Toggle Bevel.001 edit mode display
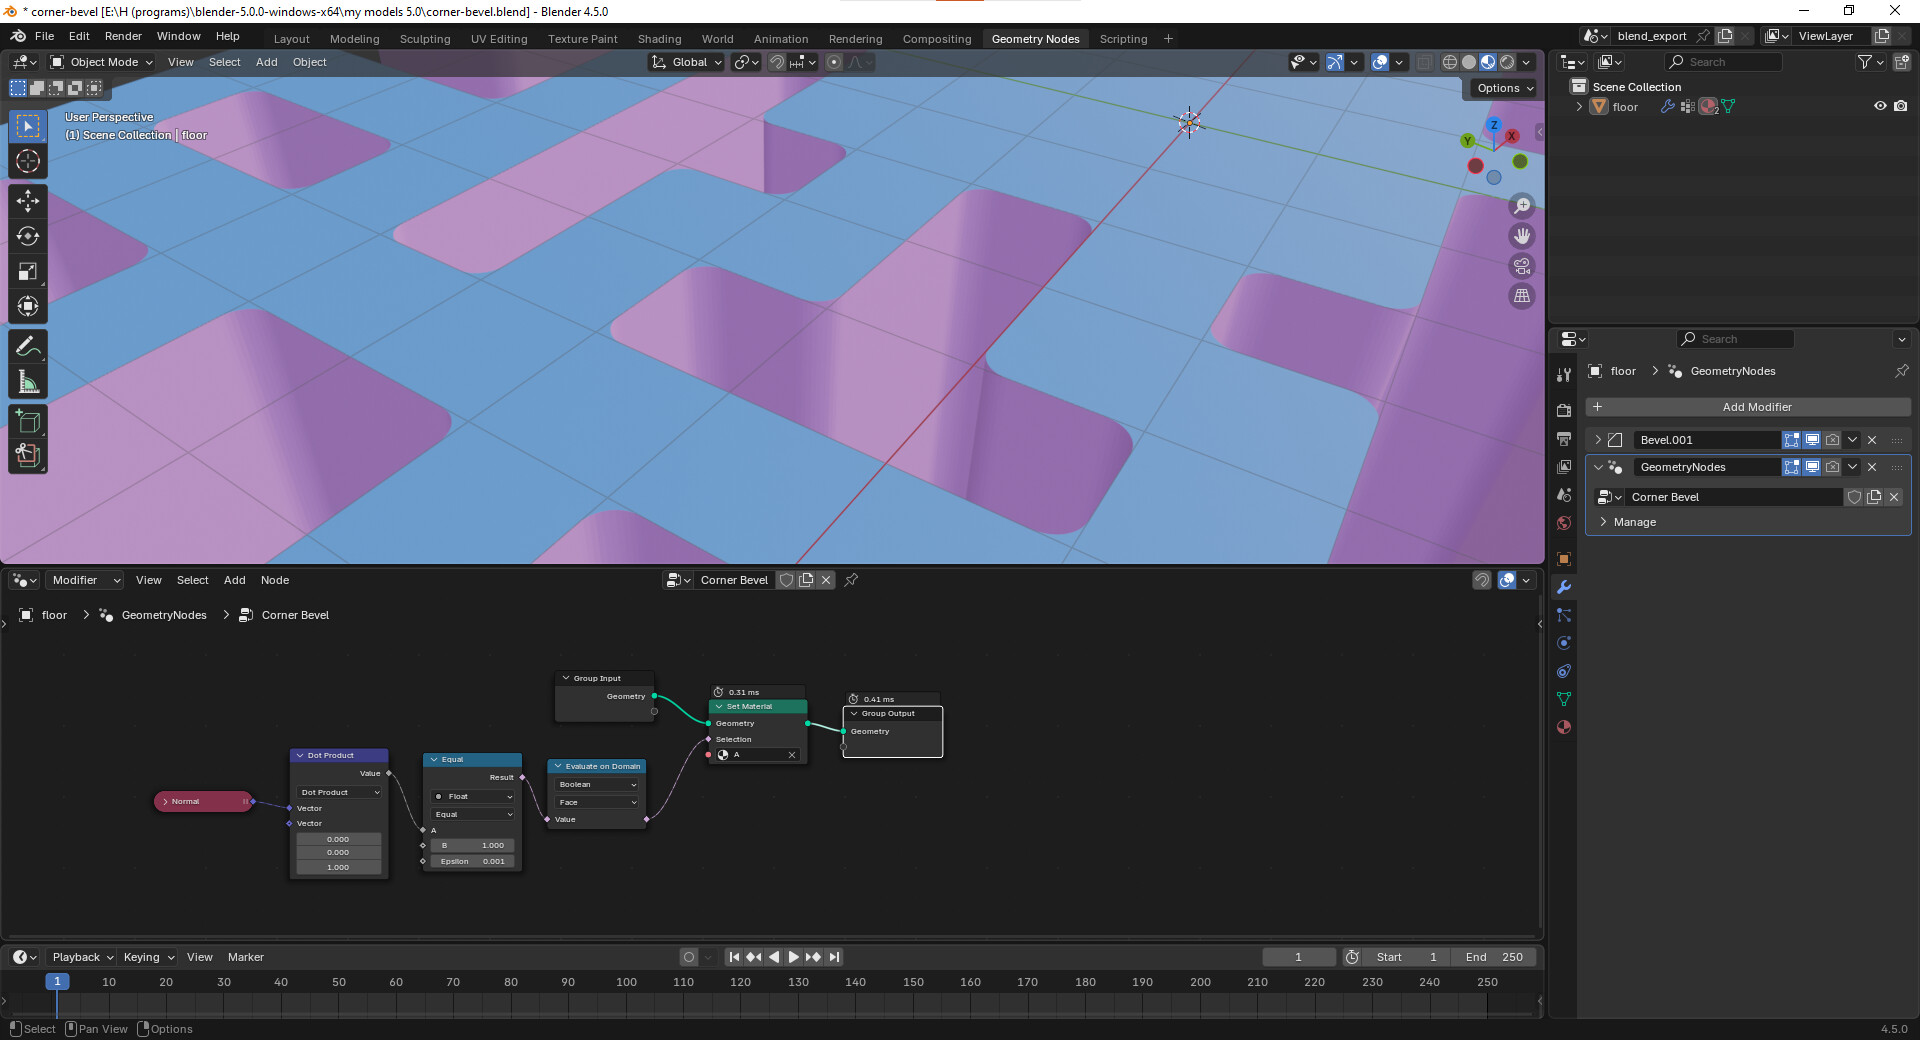 [x=1792, y=440]
